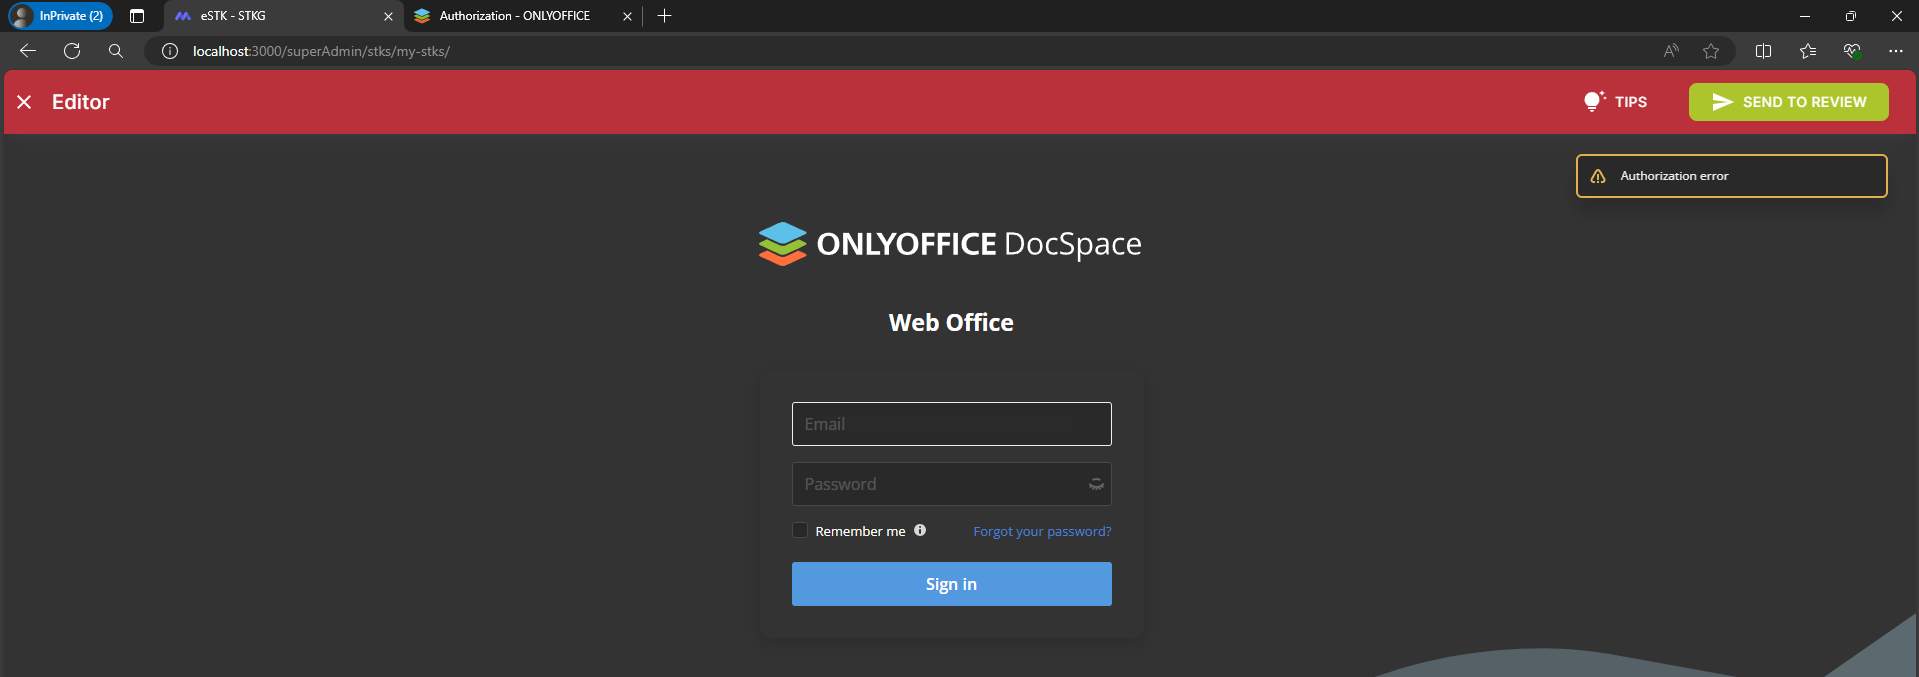
Task: Add this page to favorites
Action: [x=1711, y=51]
